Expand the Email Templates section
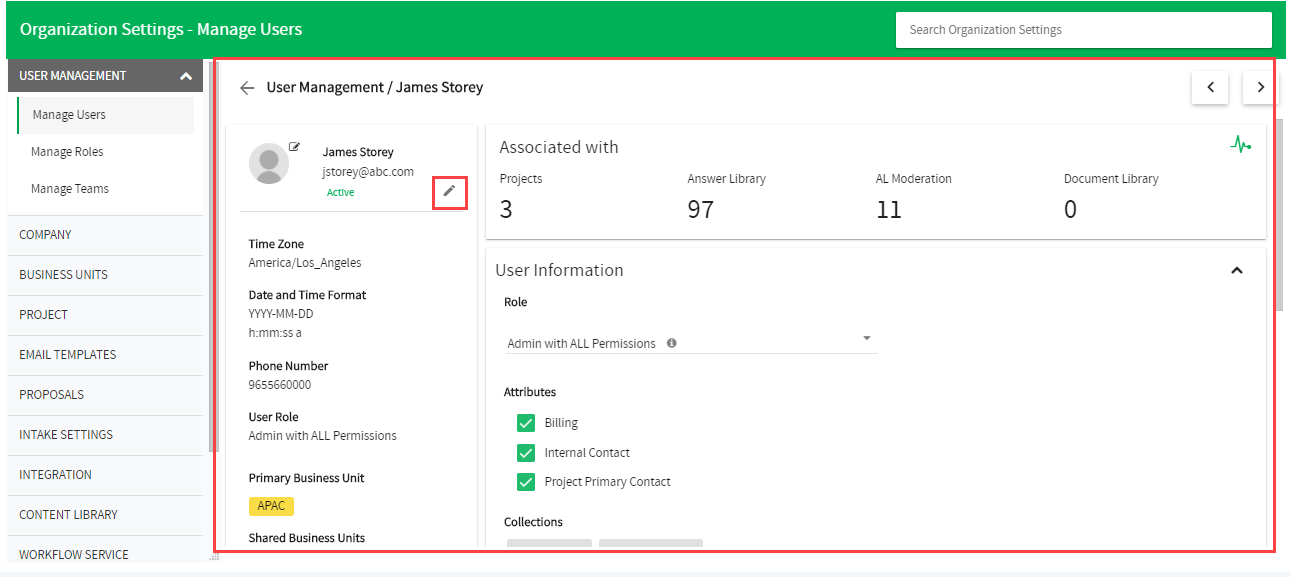Viewport: 1291px width, 577px height. 105,355
